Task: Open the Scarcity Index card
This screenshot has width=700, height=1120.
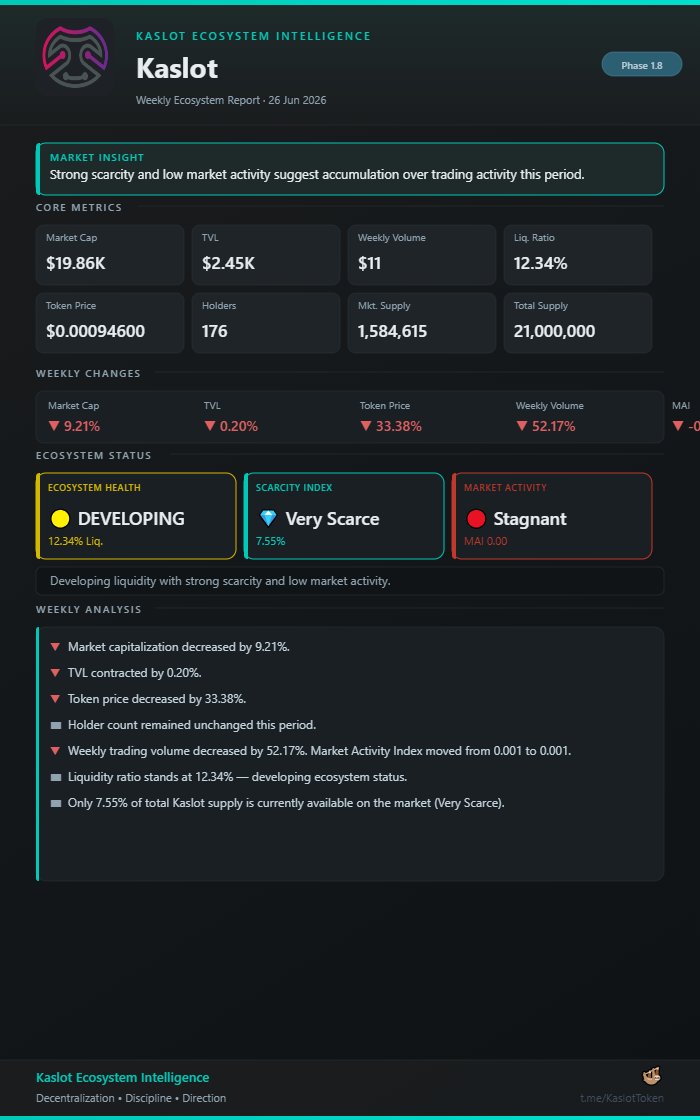Action: click(x=344, y=516)
